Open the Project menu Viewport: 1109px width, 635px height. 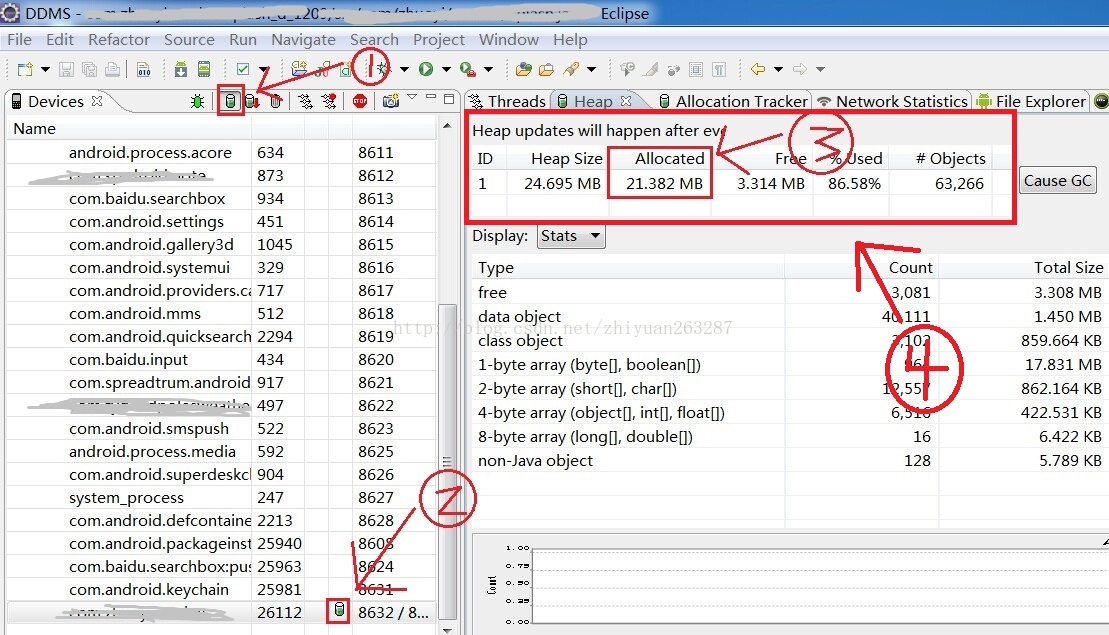pos(439,40)
